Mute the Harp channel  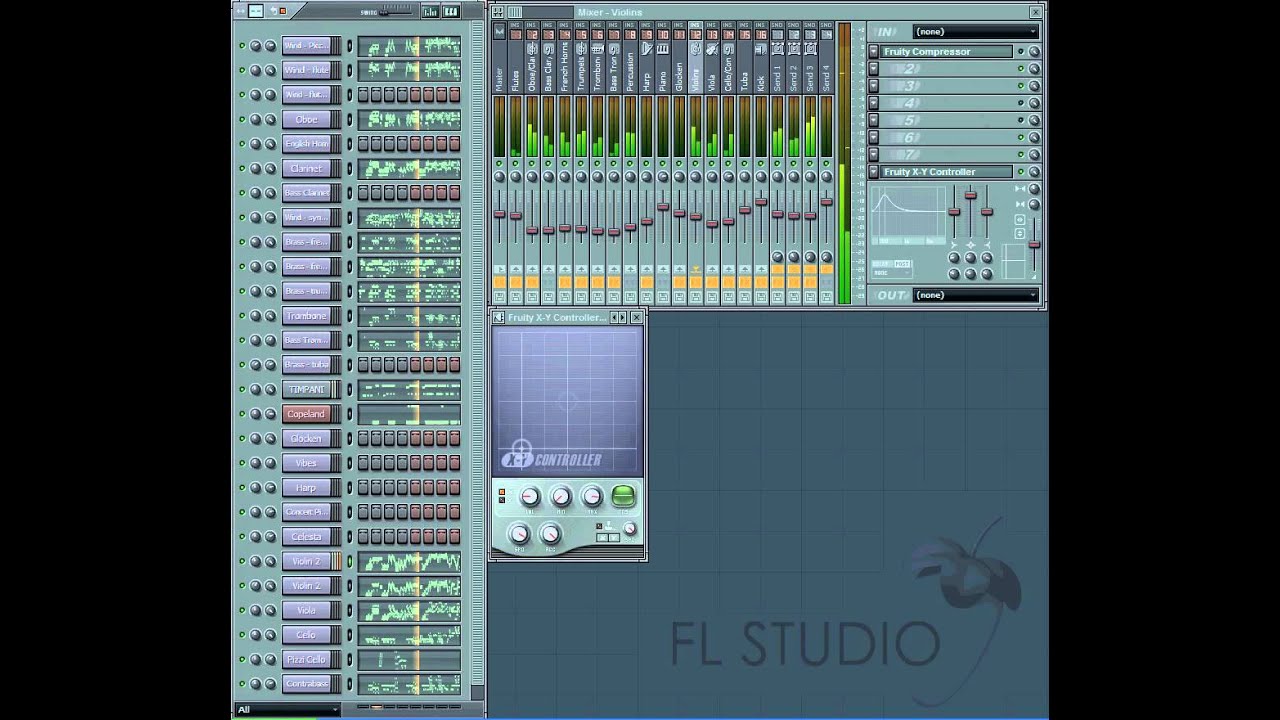[241, 487]
